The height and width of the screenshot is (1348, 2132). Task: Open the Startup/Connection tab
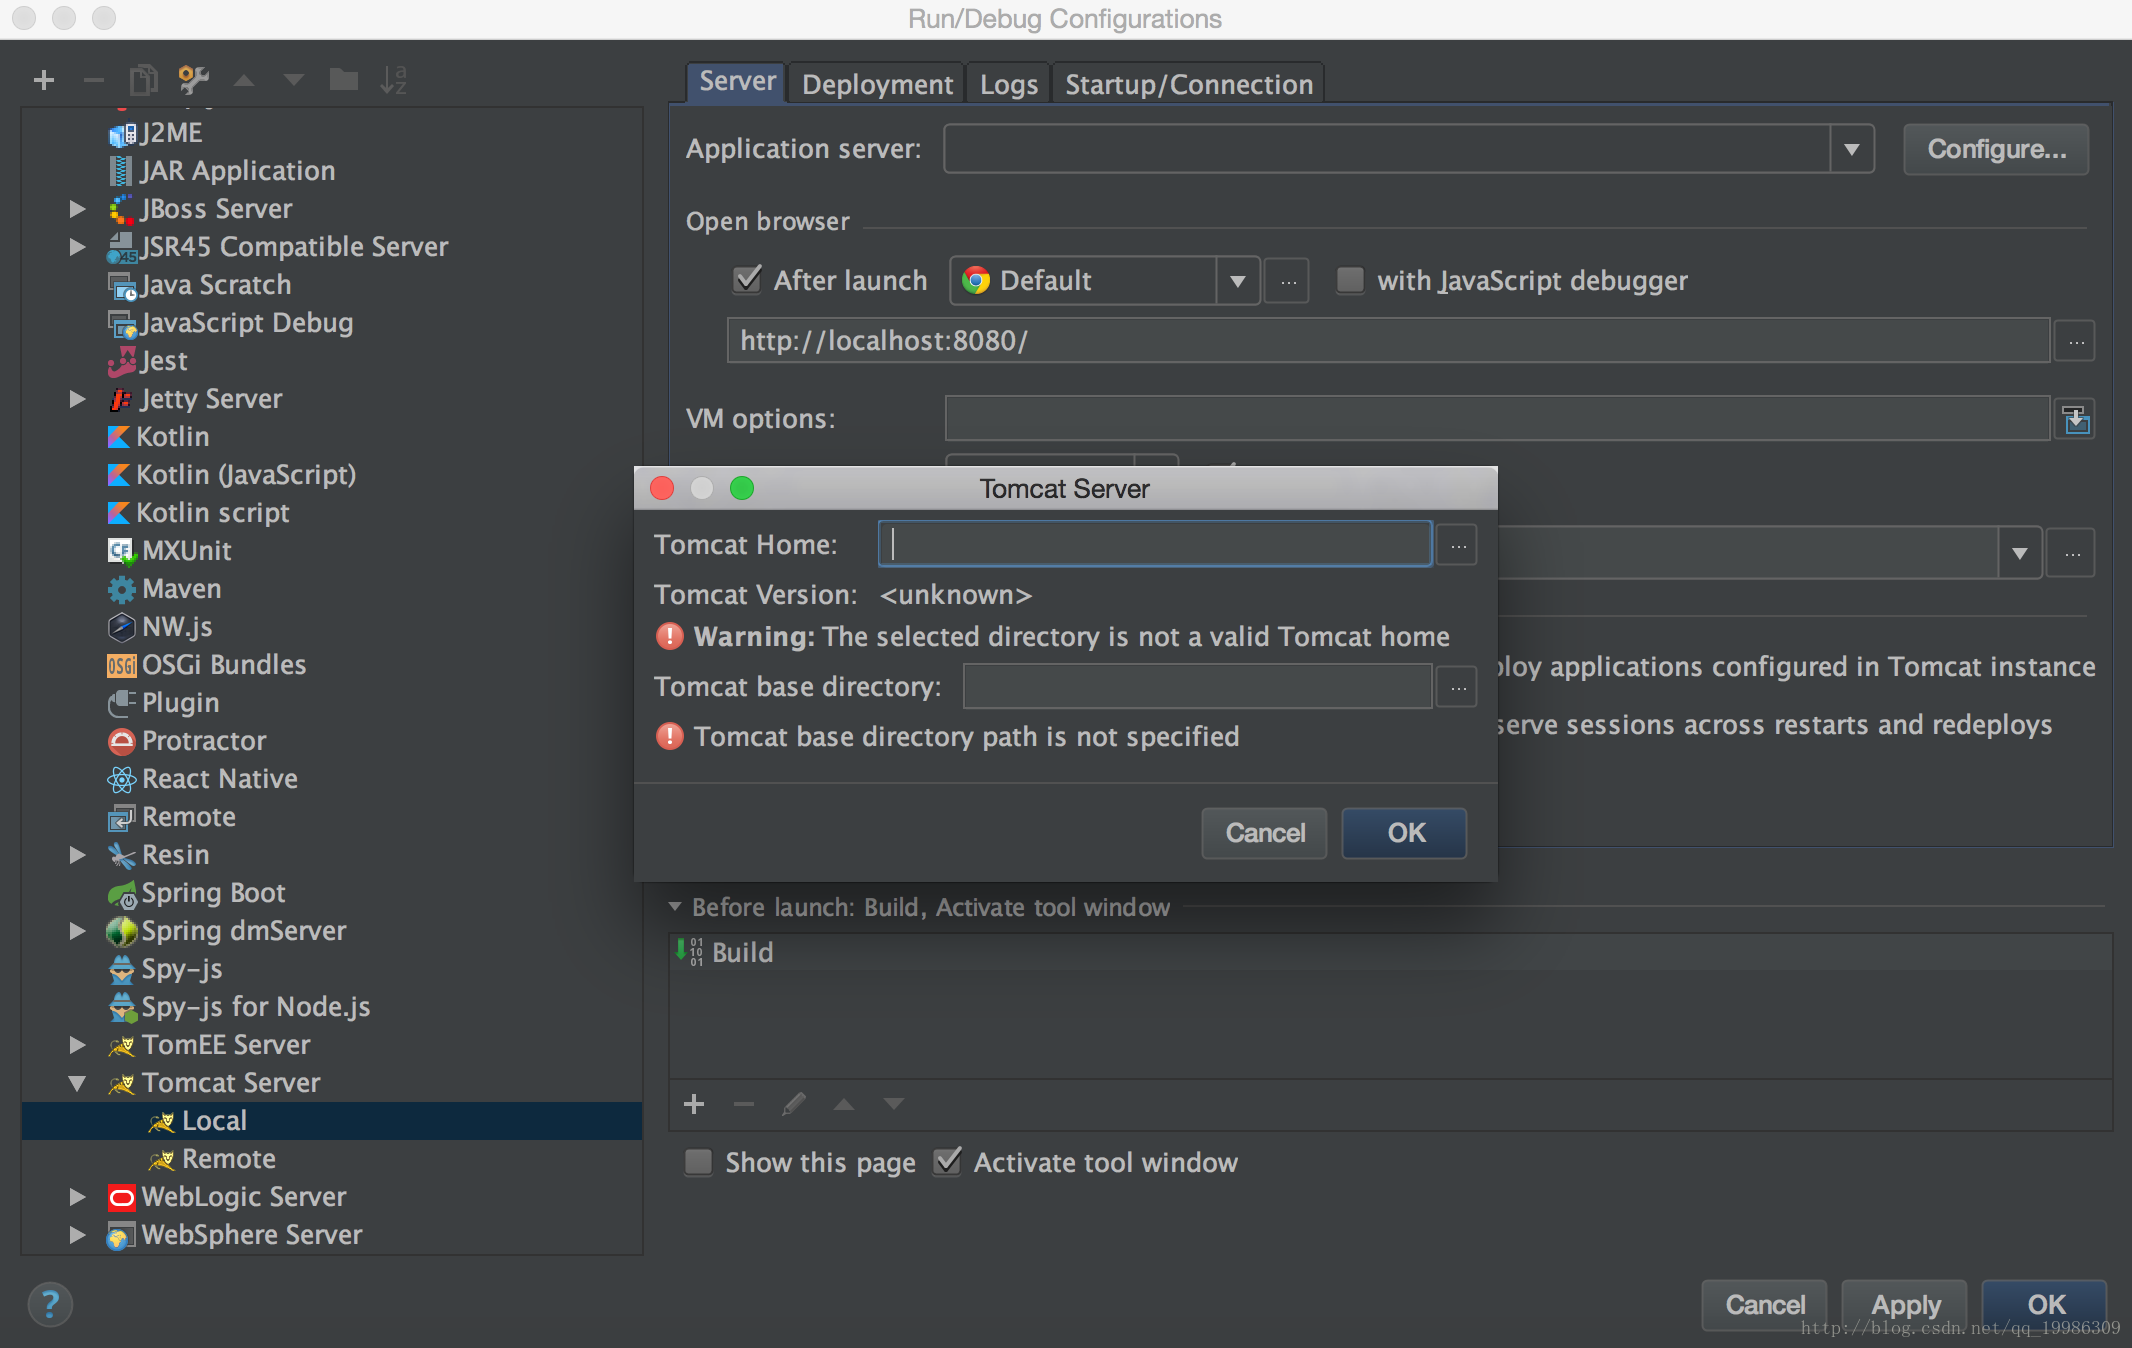(1188, 84)
